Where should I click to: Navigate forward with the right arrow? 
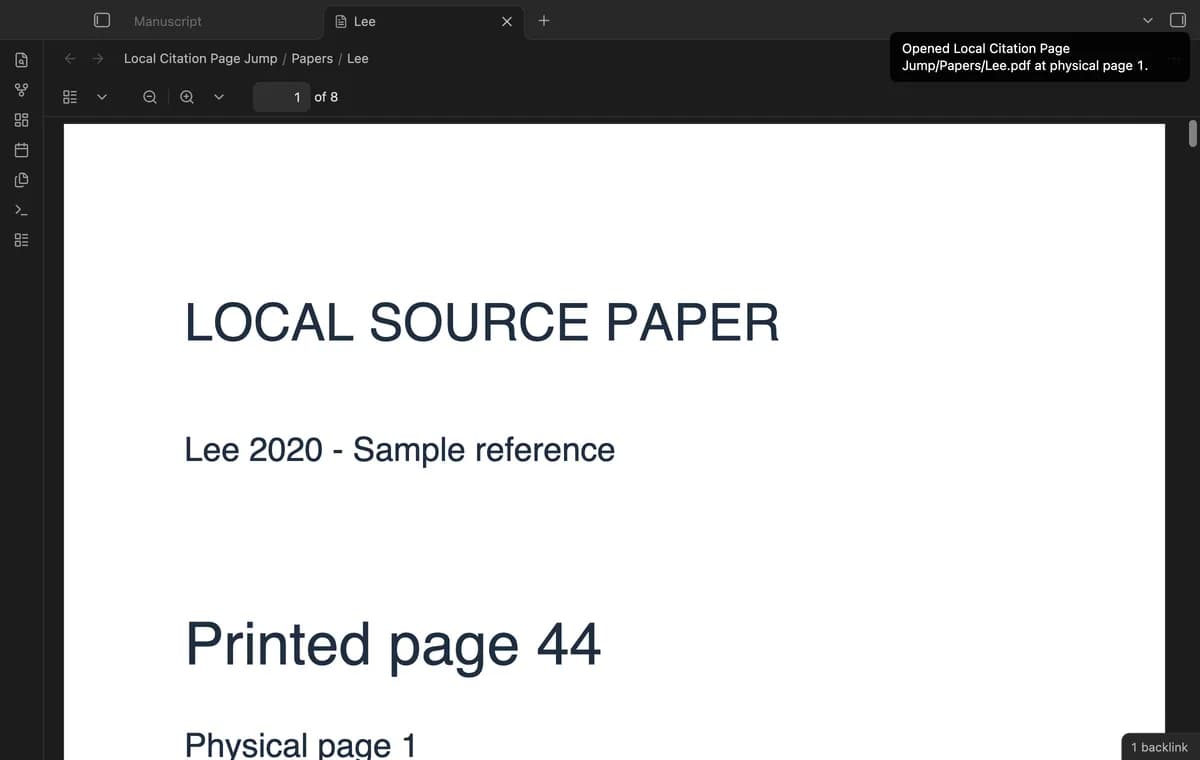(x=98, y=58)
